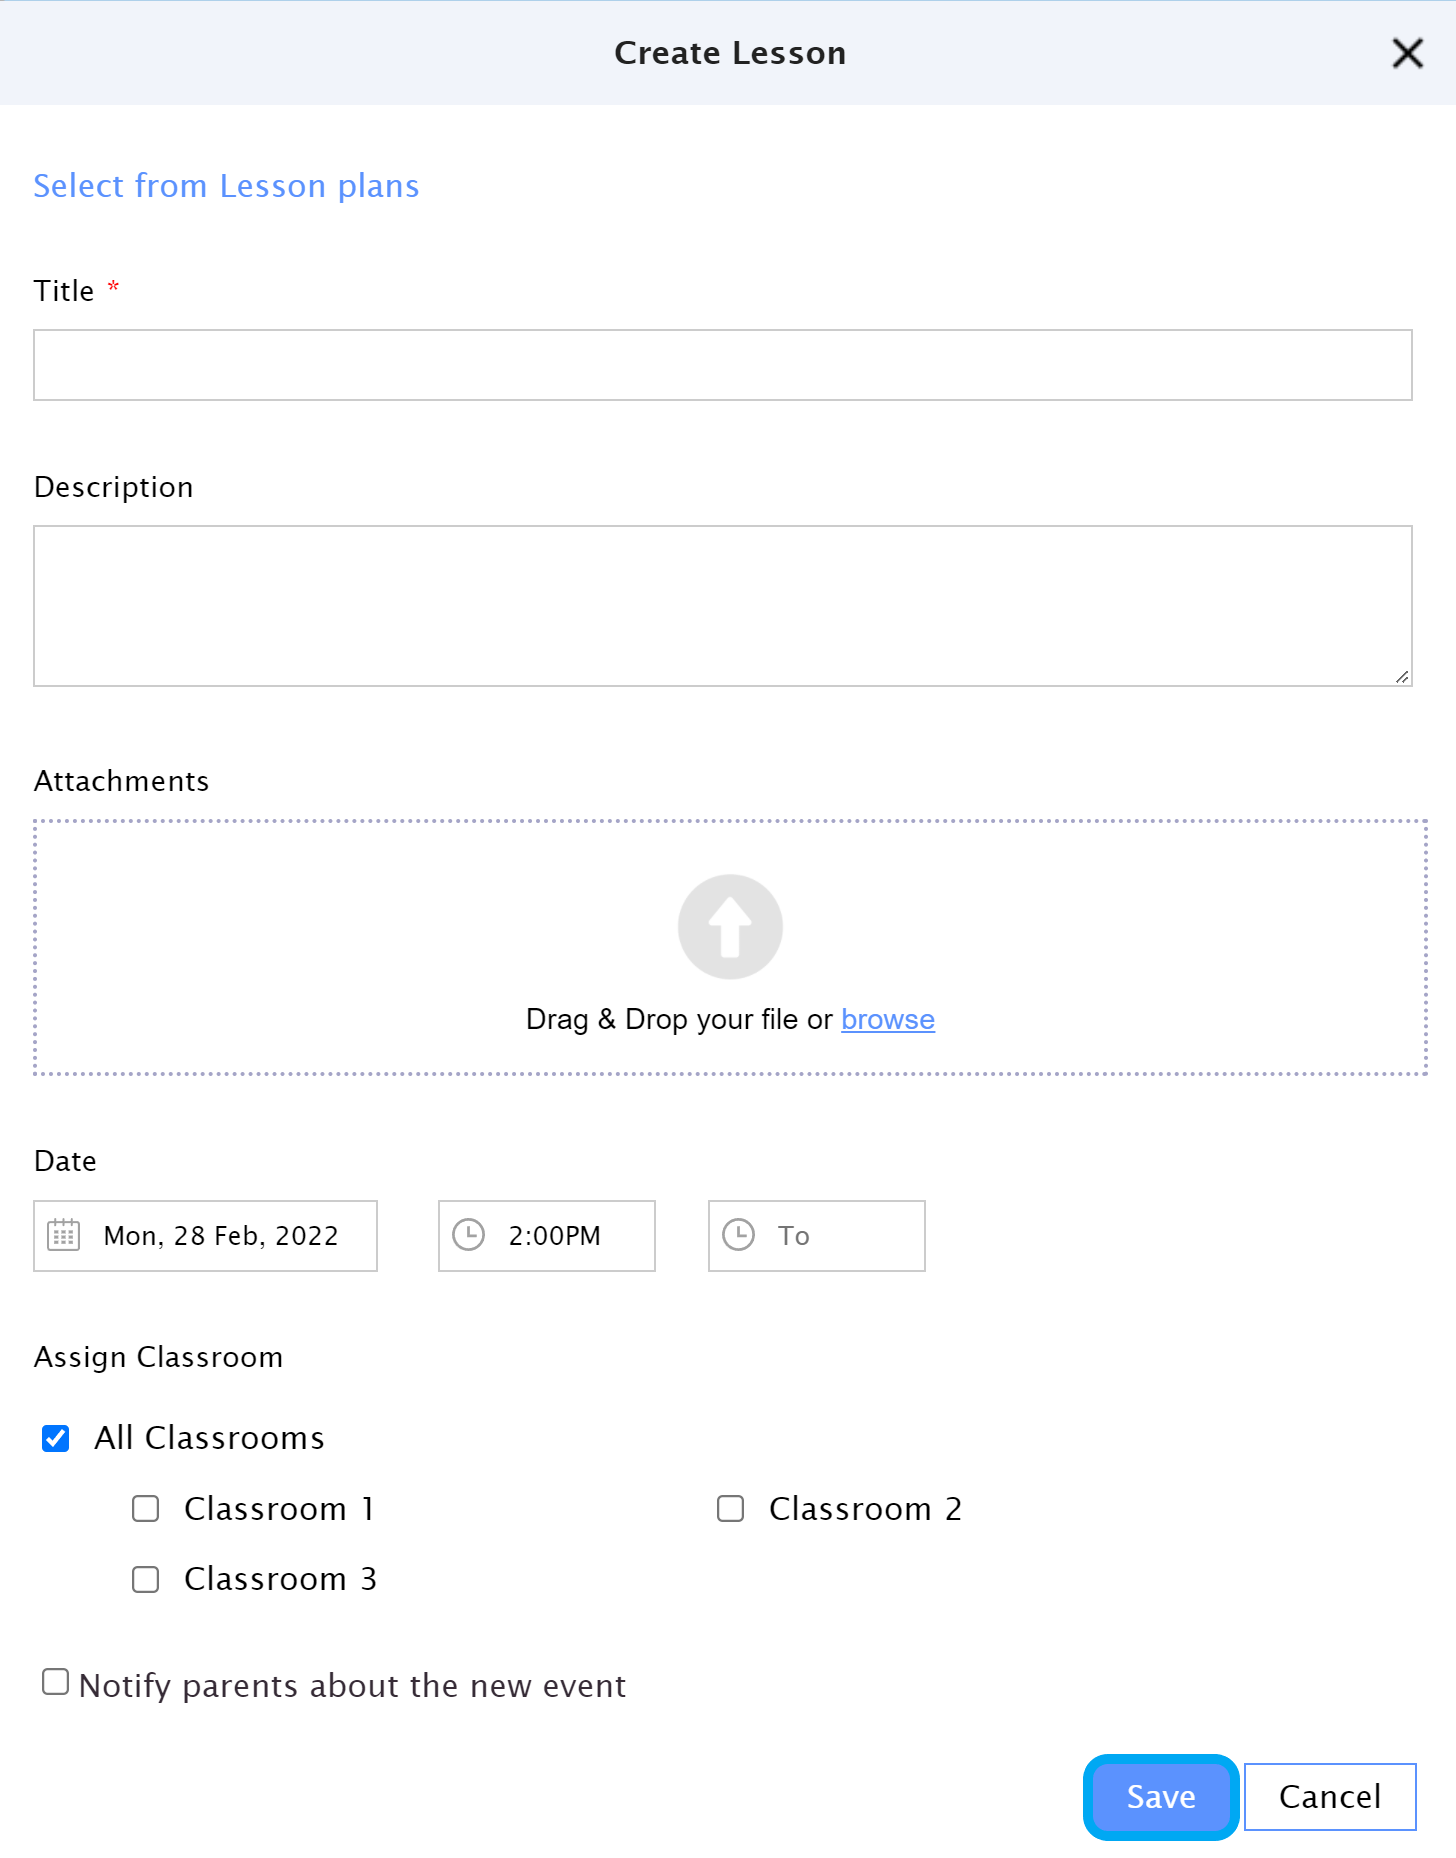Click the calendar icon in the date field
This screenshot has height=1858, width=1456.
pos(64,1235)
